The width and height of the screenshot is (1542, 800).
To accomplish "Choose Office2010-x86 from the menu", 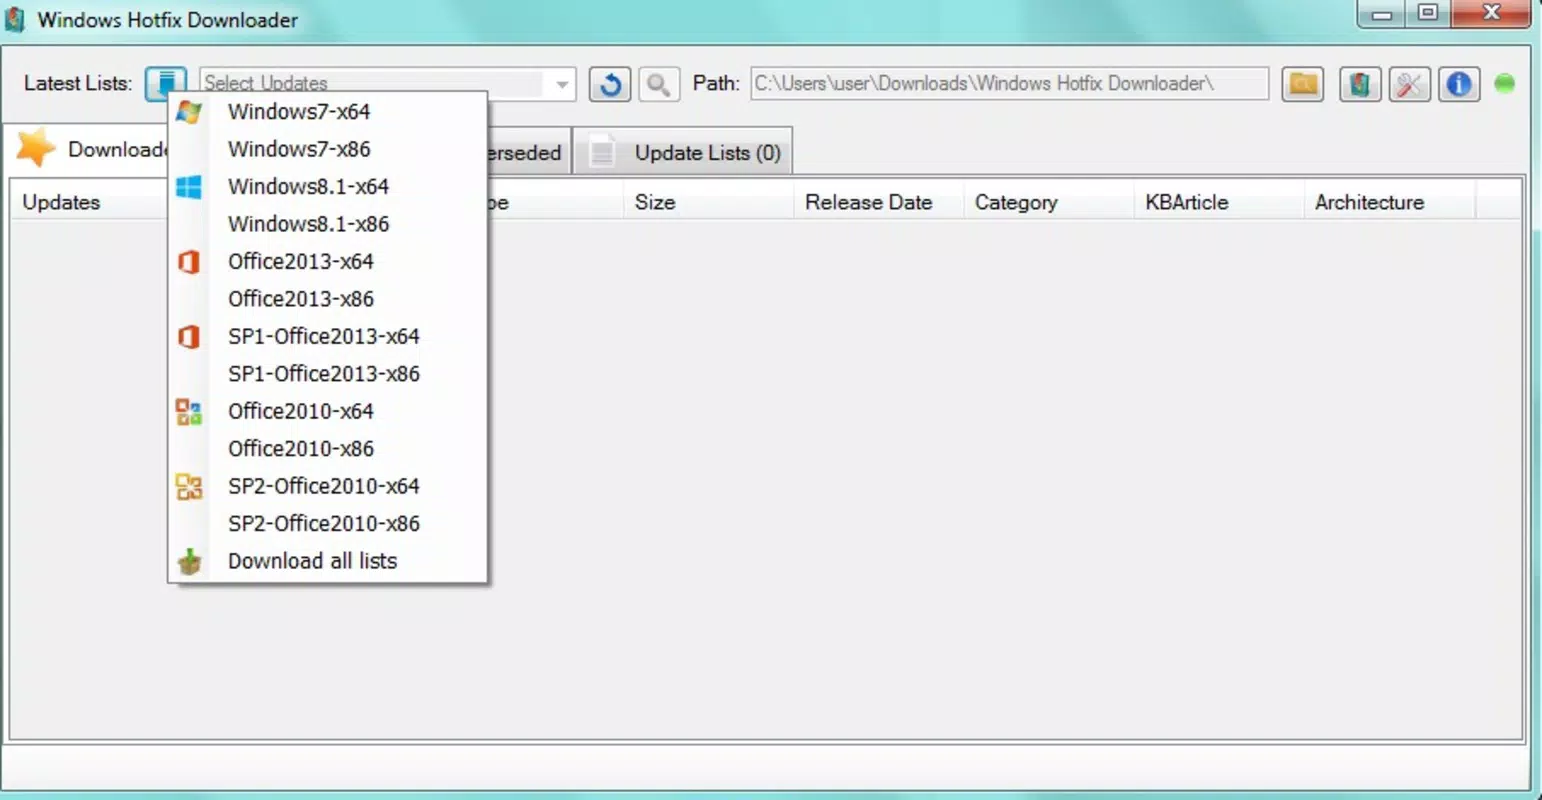I will pos(328,449).
